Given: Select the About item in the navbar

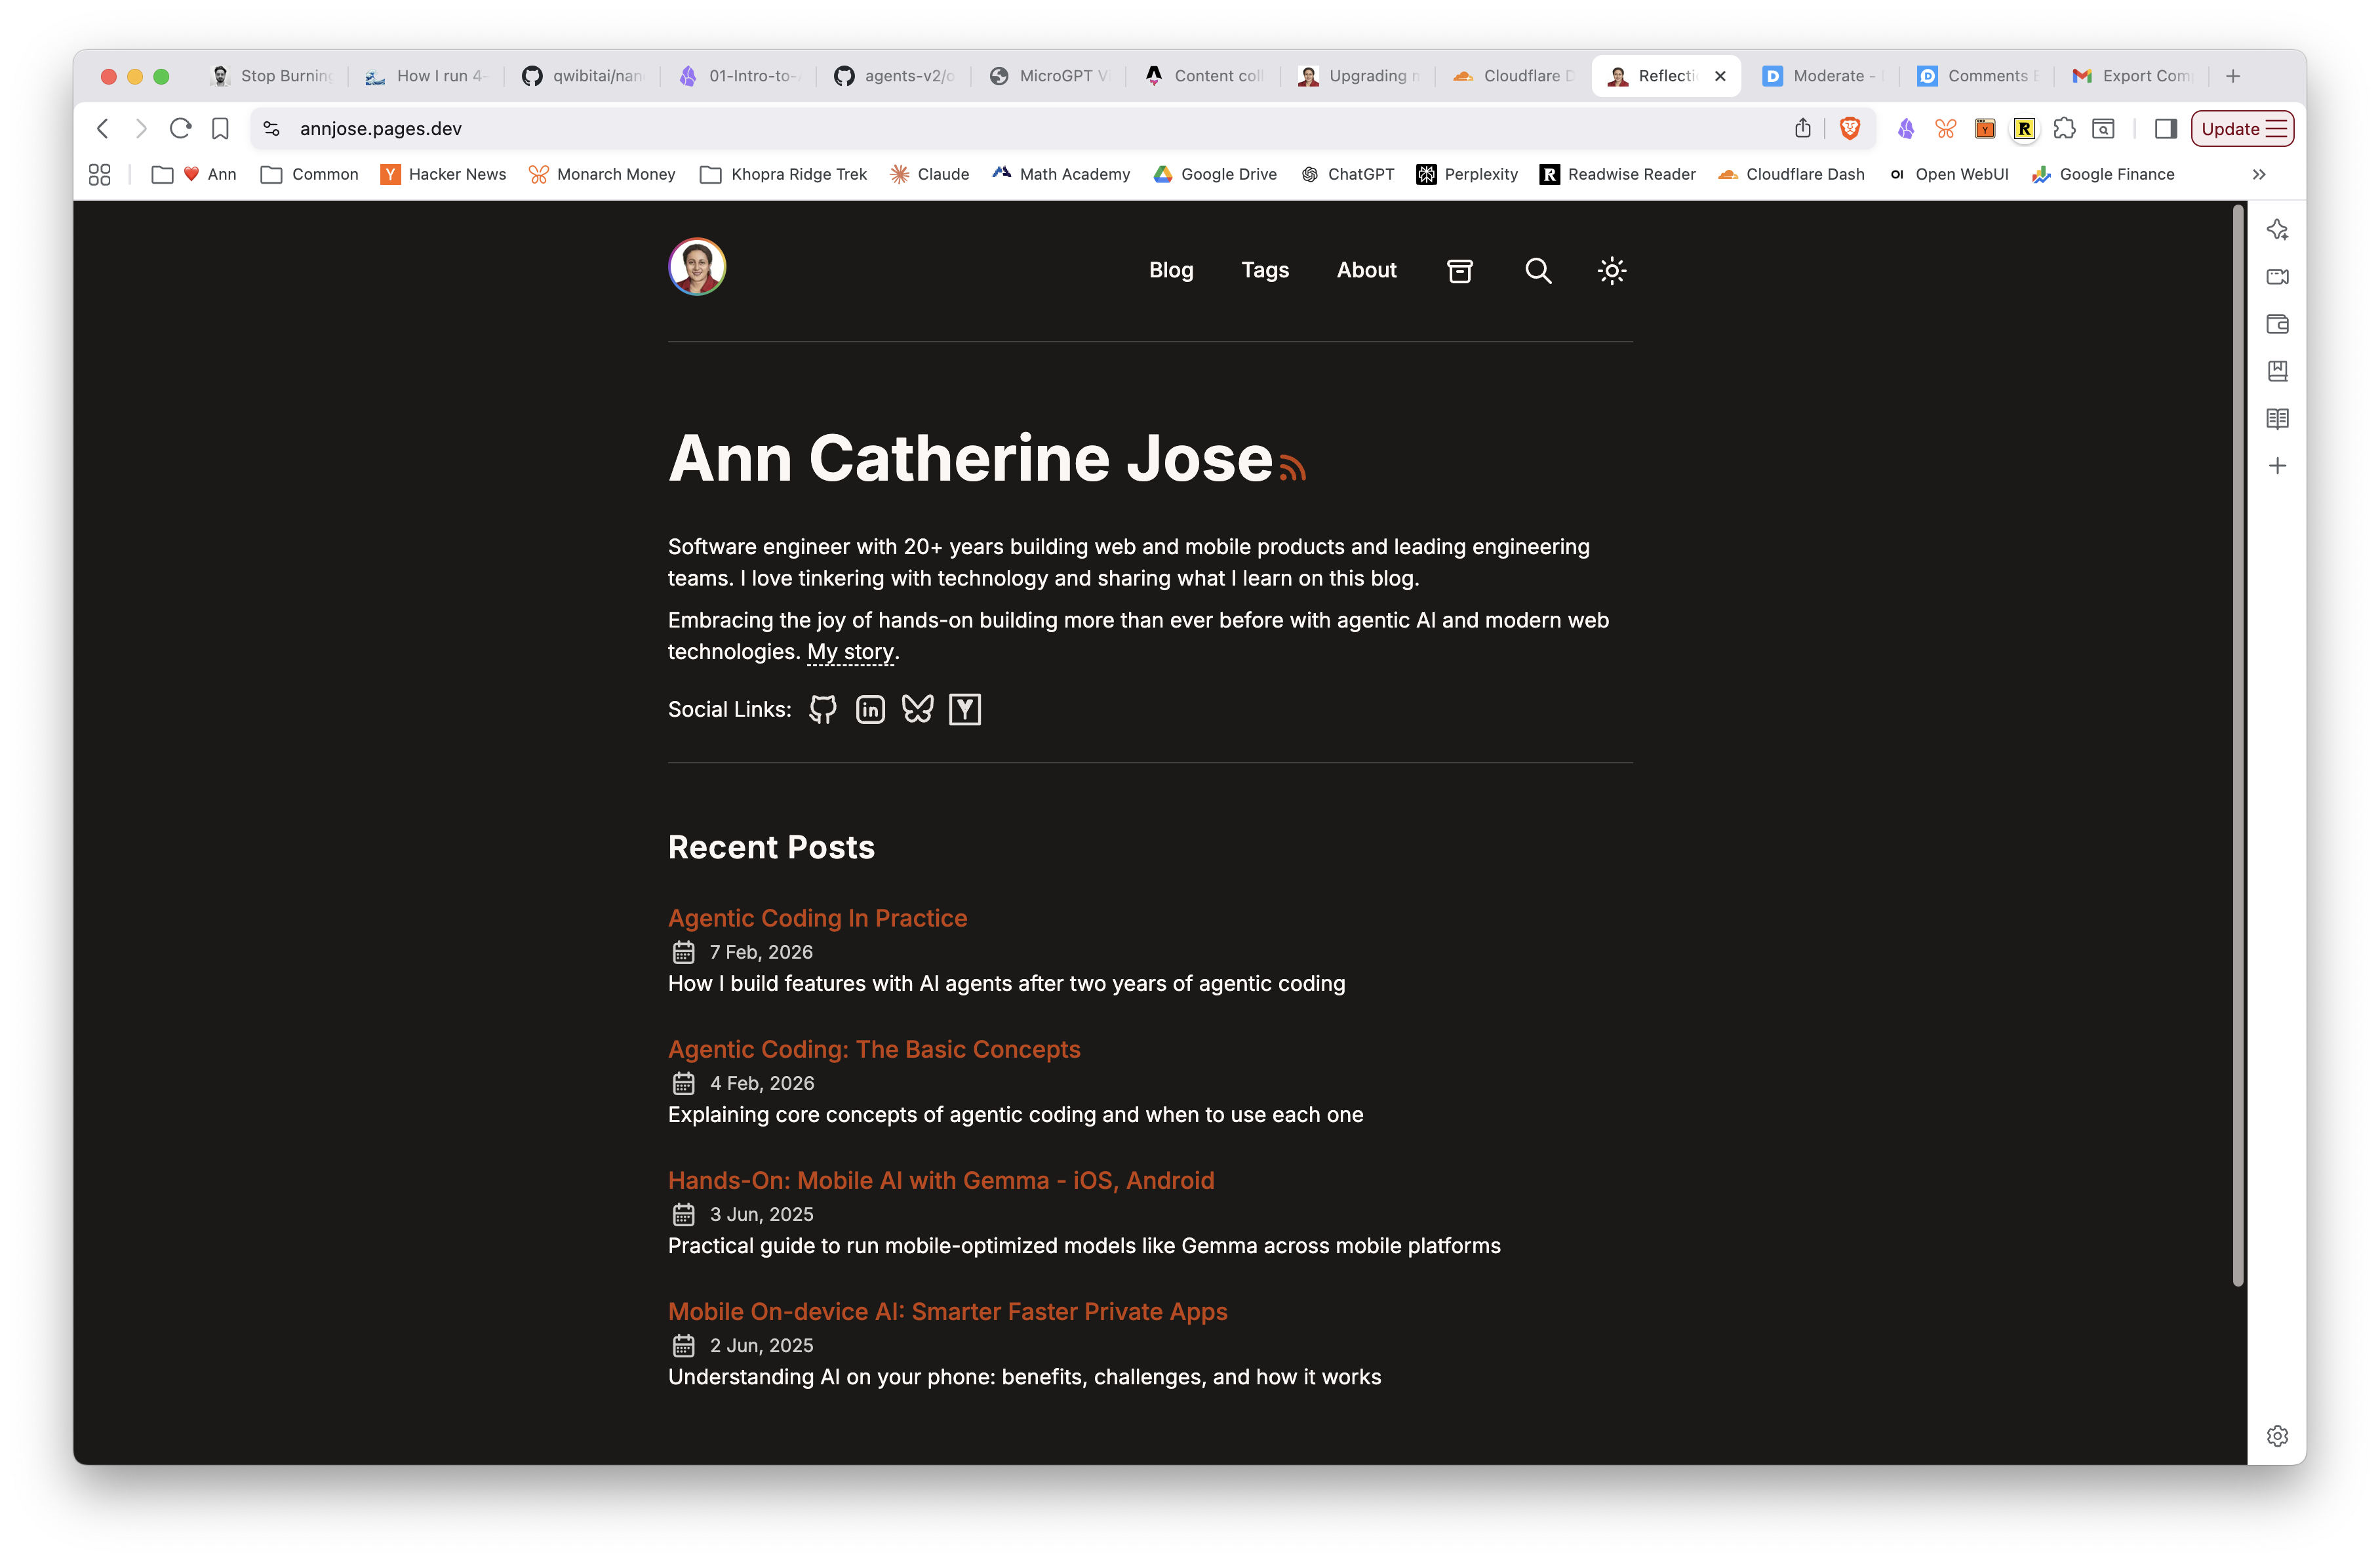Looking at the screenshot, I should point(1366,270).
